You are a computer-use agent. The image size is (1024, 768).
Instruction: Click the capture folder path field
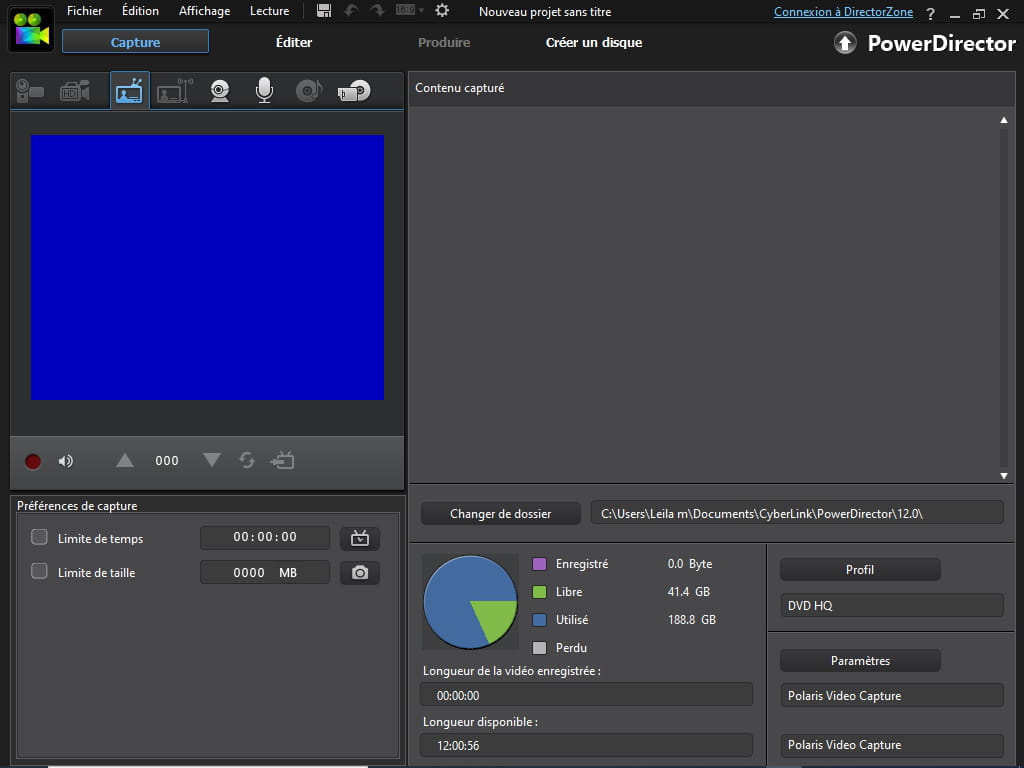pos(797,513)
